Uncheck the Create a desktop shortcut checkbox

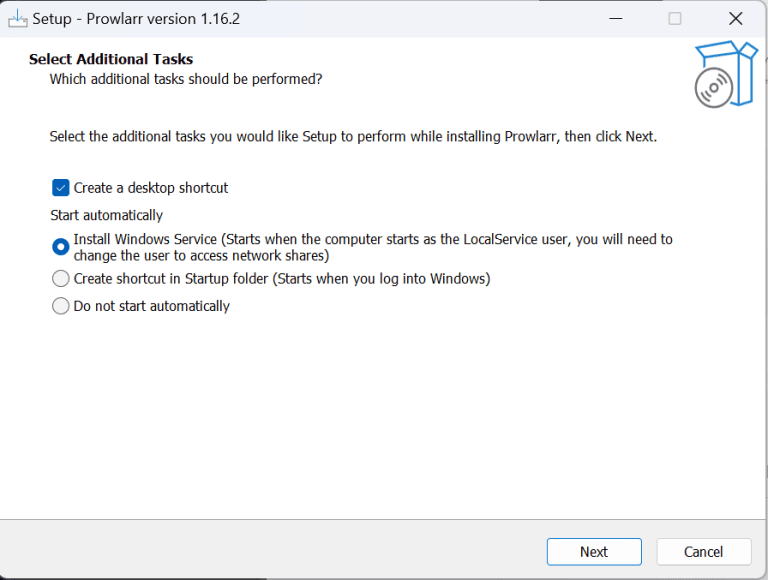(61, 187)
